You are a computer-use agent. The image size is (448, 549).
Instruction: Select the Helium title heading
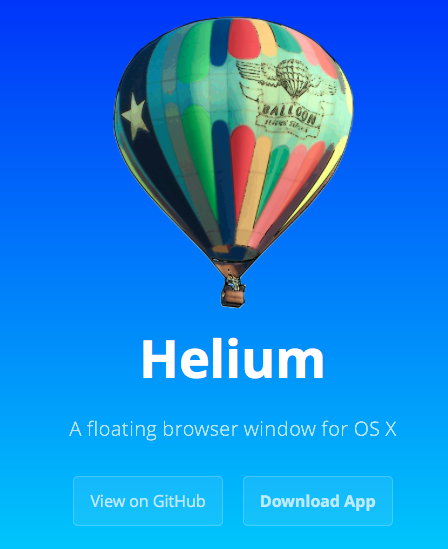233,359
